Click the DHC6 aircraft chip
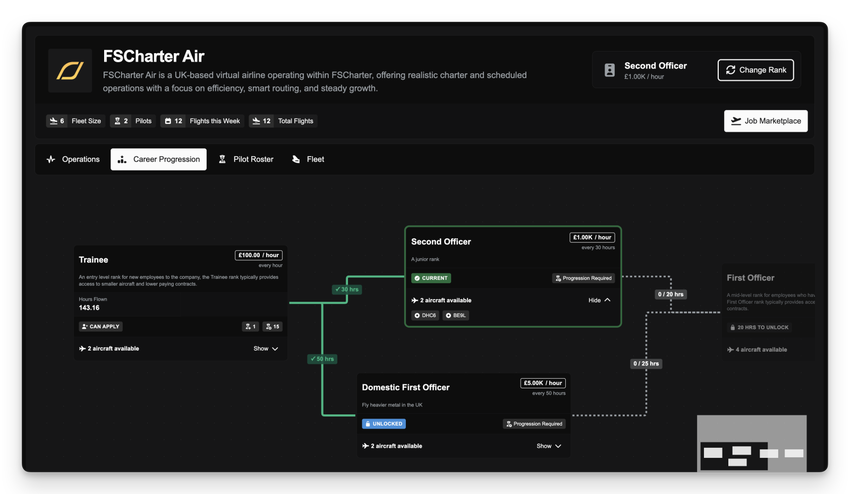 click(x=426, y=315)
